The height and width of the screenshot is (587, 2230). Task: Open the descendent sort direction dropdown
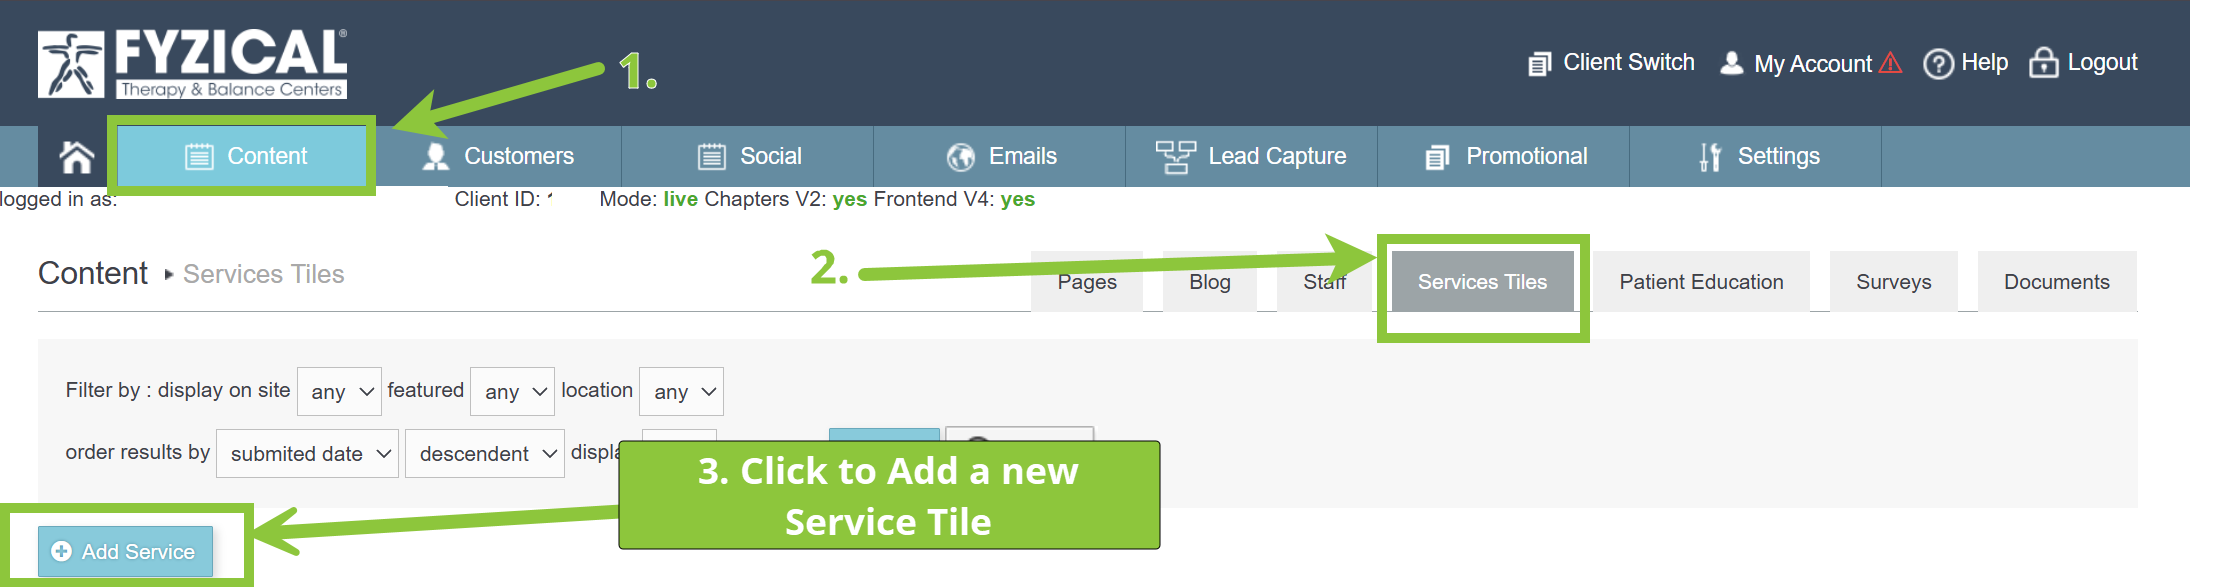(x=485, y=454)
